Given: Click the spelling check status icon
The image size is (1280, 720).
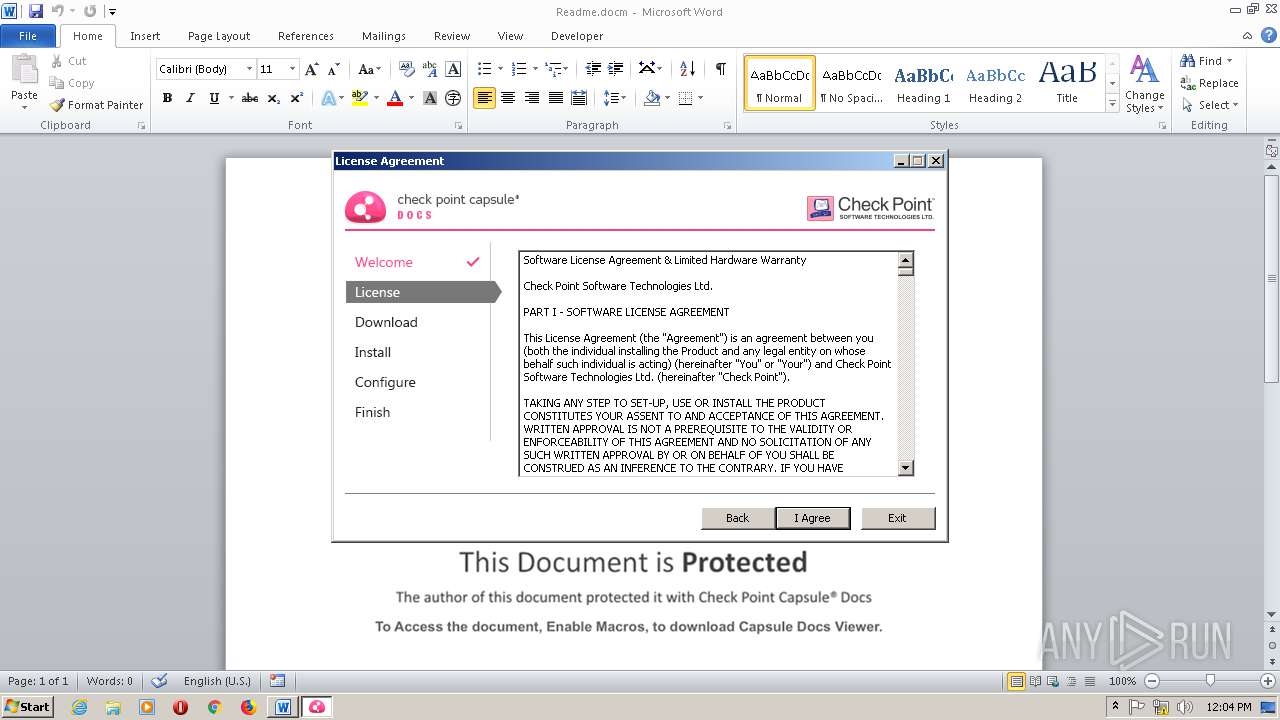Looking at the screenshot, I should 158,681.
